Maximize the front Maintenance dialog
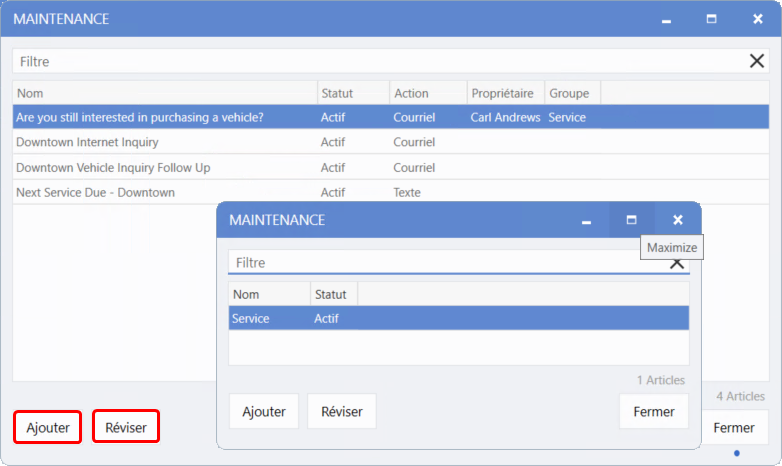 [631, 220]
